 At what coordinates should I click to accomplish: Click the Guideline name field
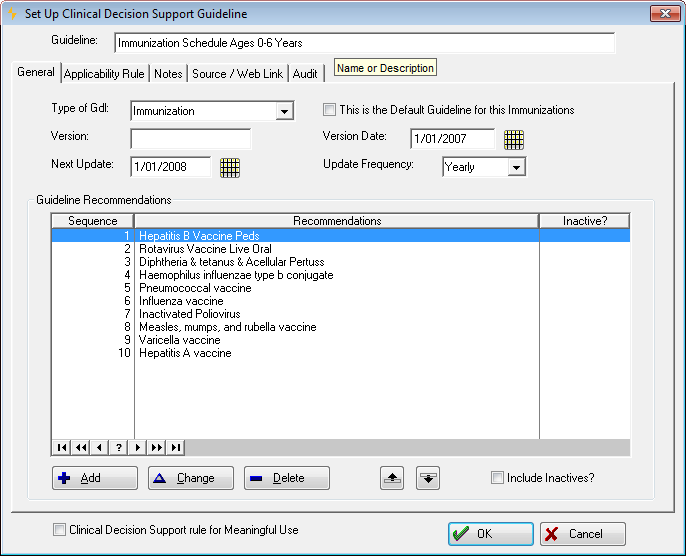(365, 43)
